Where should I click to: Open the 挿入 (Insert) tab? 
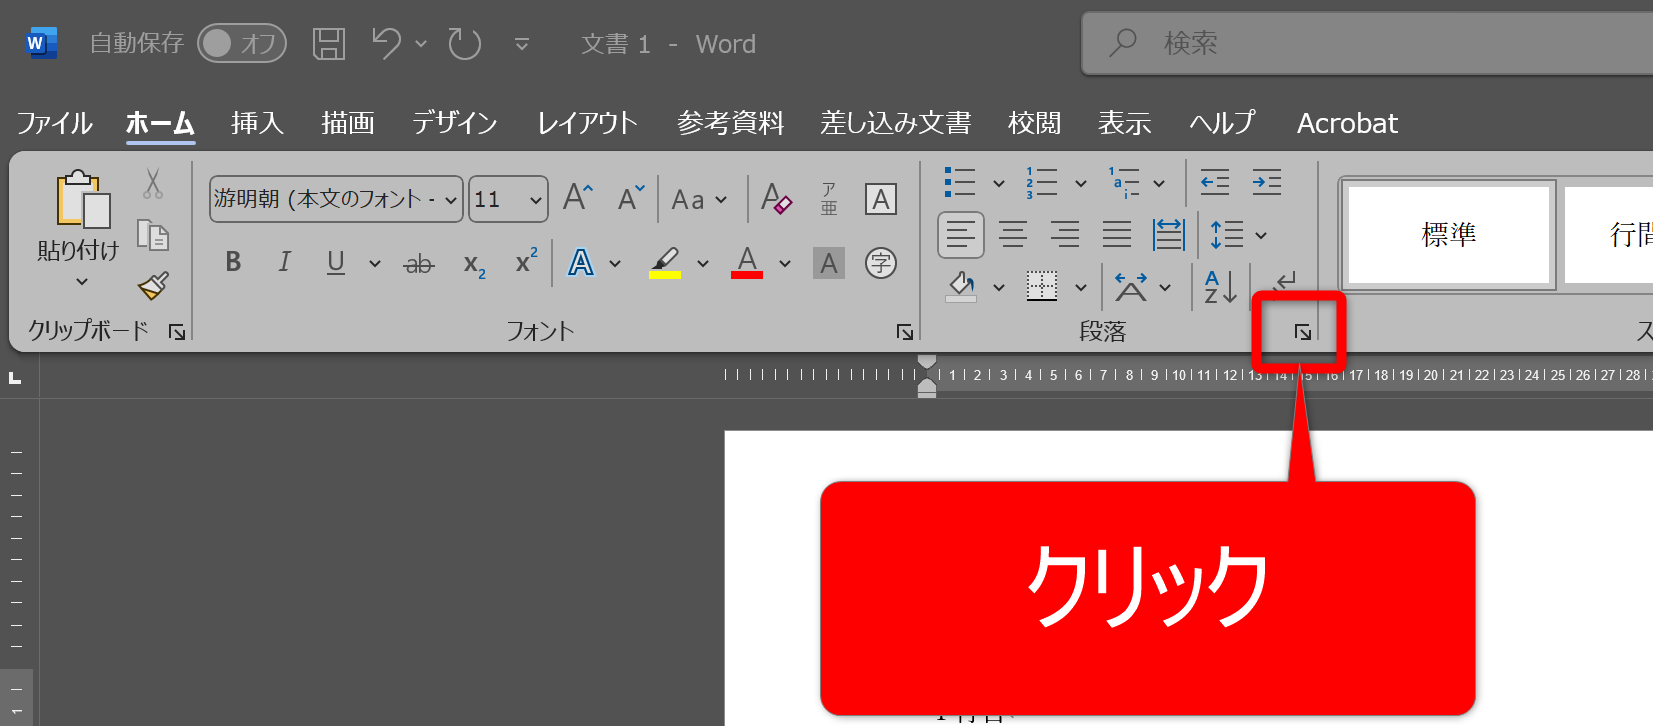click(x=257, y=123)
